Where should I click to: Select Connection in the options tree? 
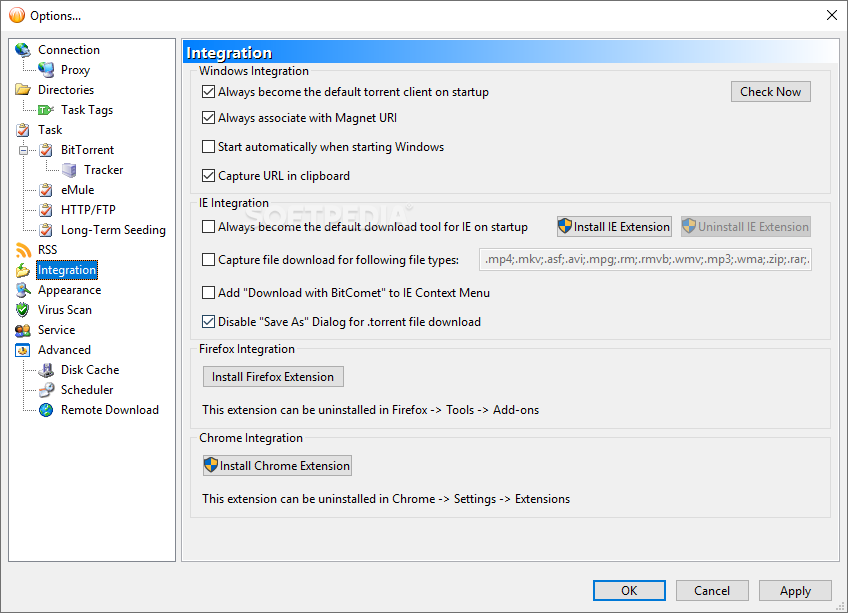(x=69, y=50)
